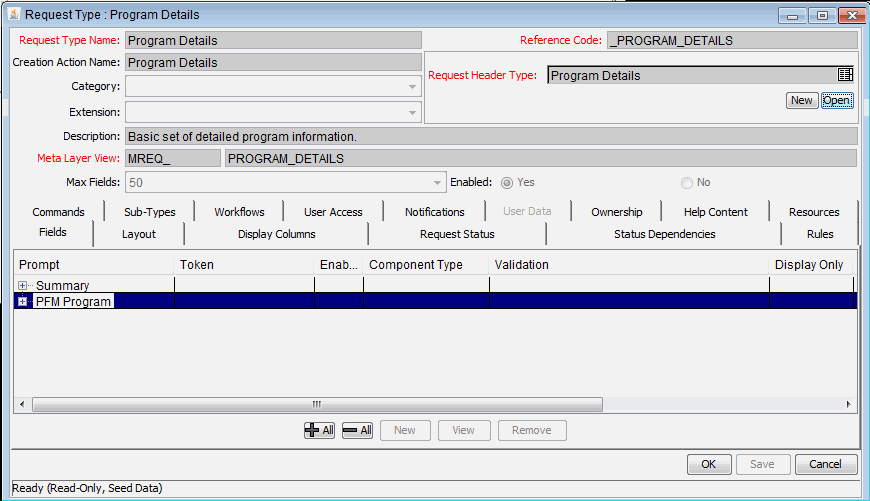The height and width of the screenshot is (501, 870).
Task: Expand the PFM Program tree node
Action: click(x=23, y=301)
